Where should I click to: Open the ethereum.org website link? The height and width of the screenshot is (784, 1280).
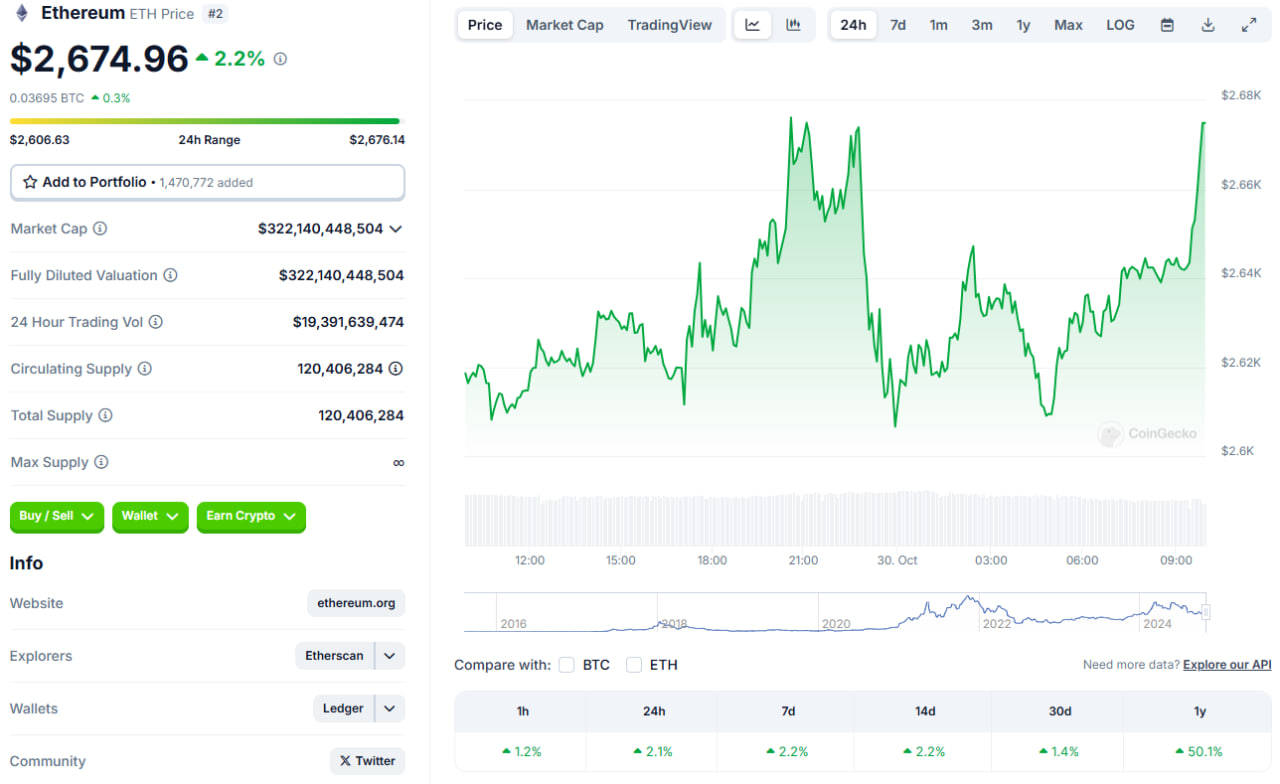356,603
